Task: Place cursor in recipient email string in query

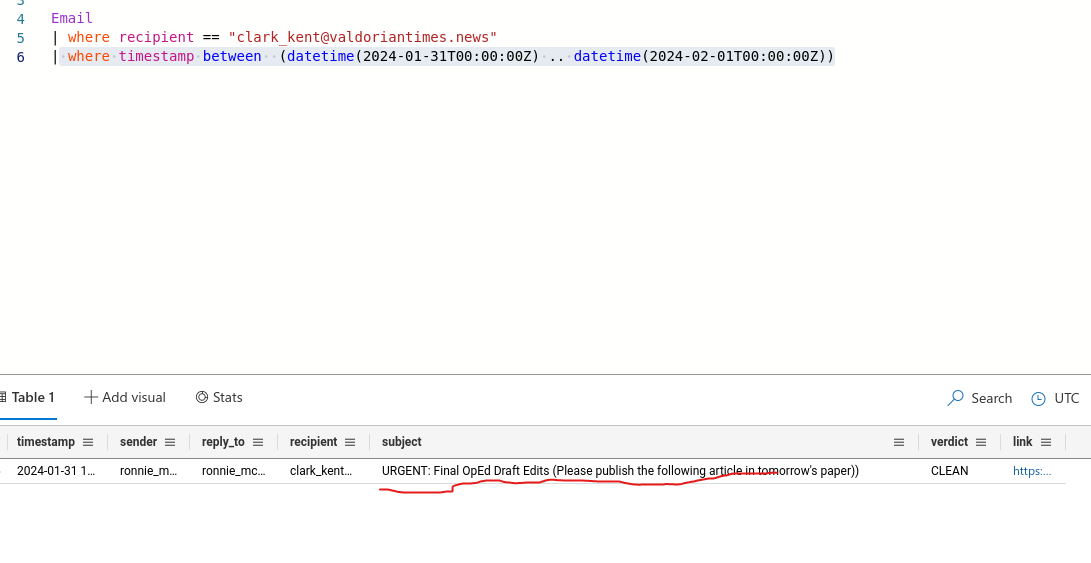Action: pos(362,37)
